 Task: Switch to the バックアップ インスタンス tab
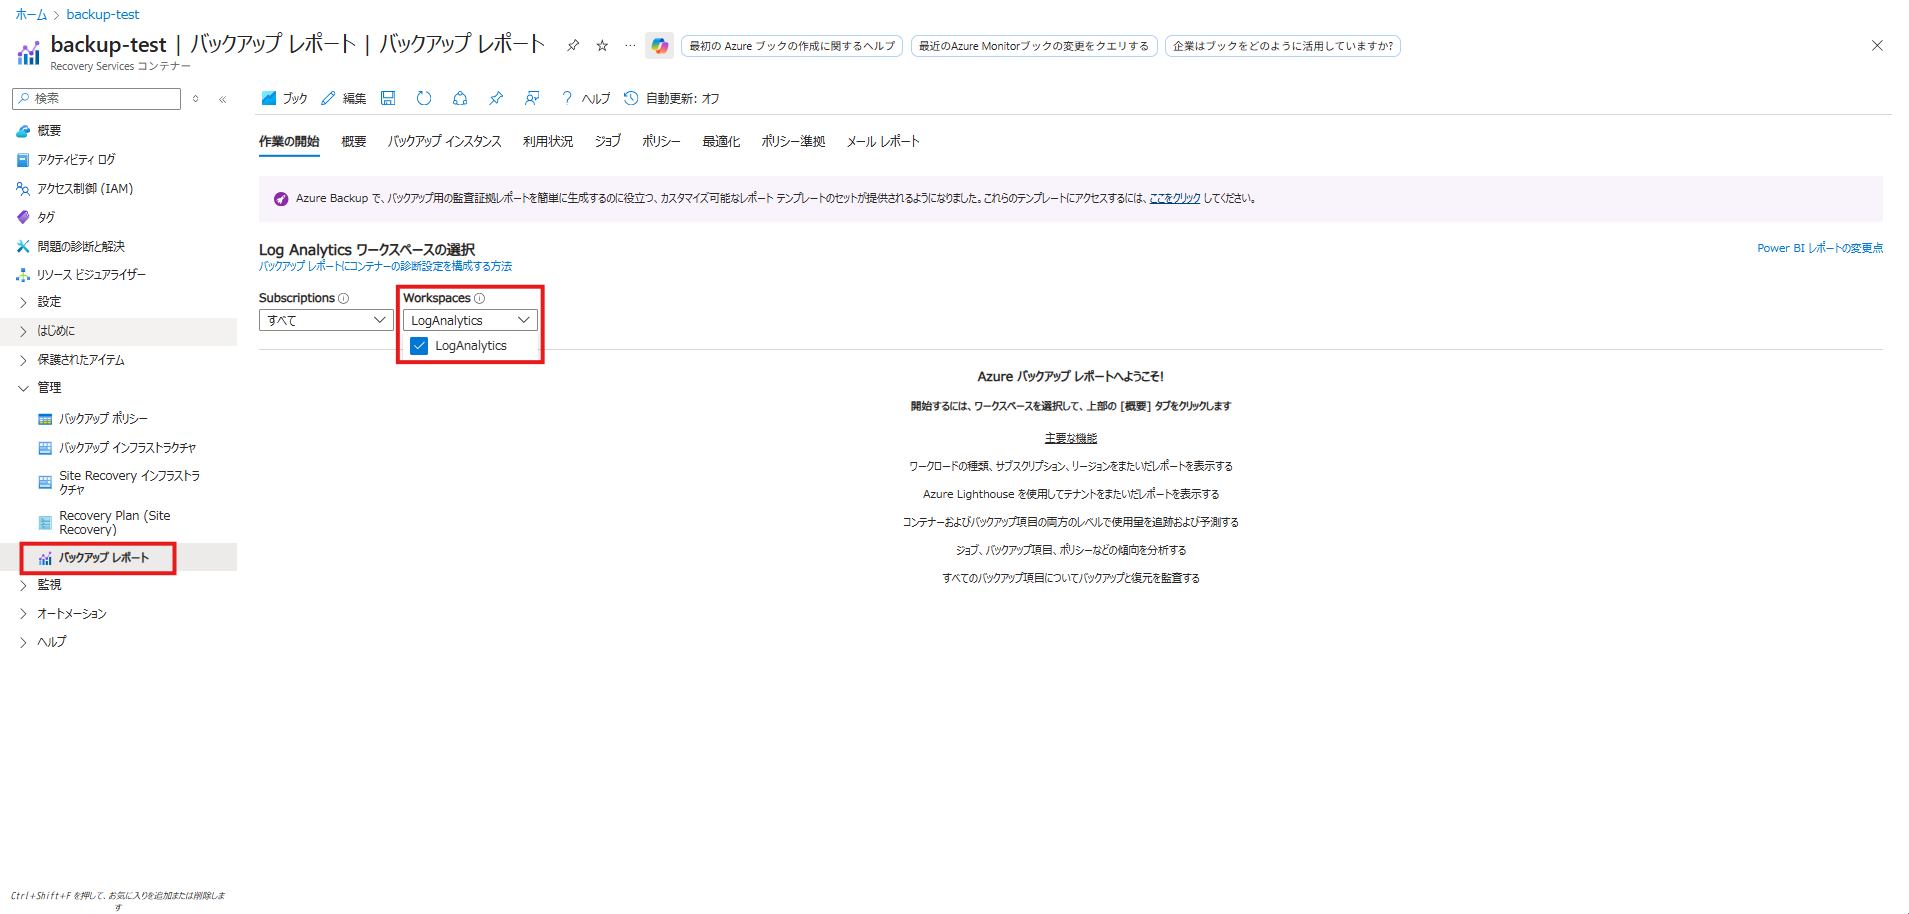[x=444, y=142]
